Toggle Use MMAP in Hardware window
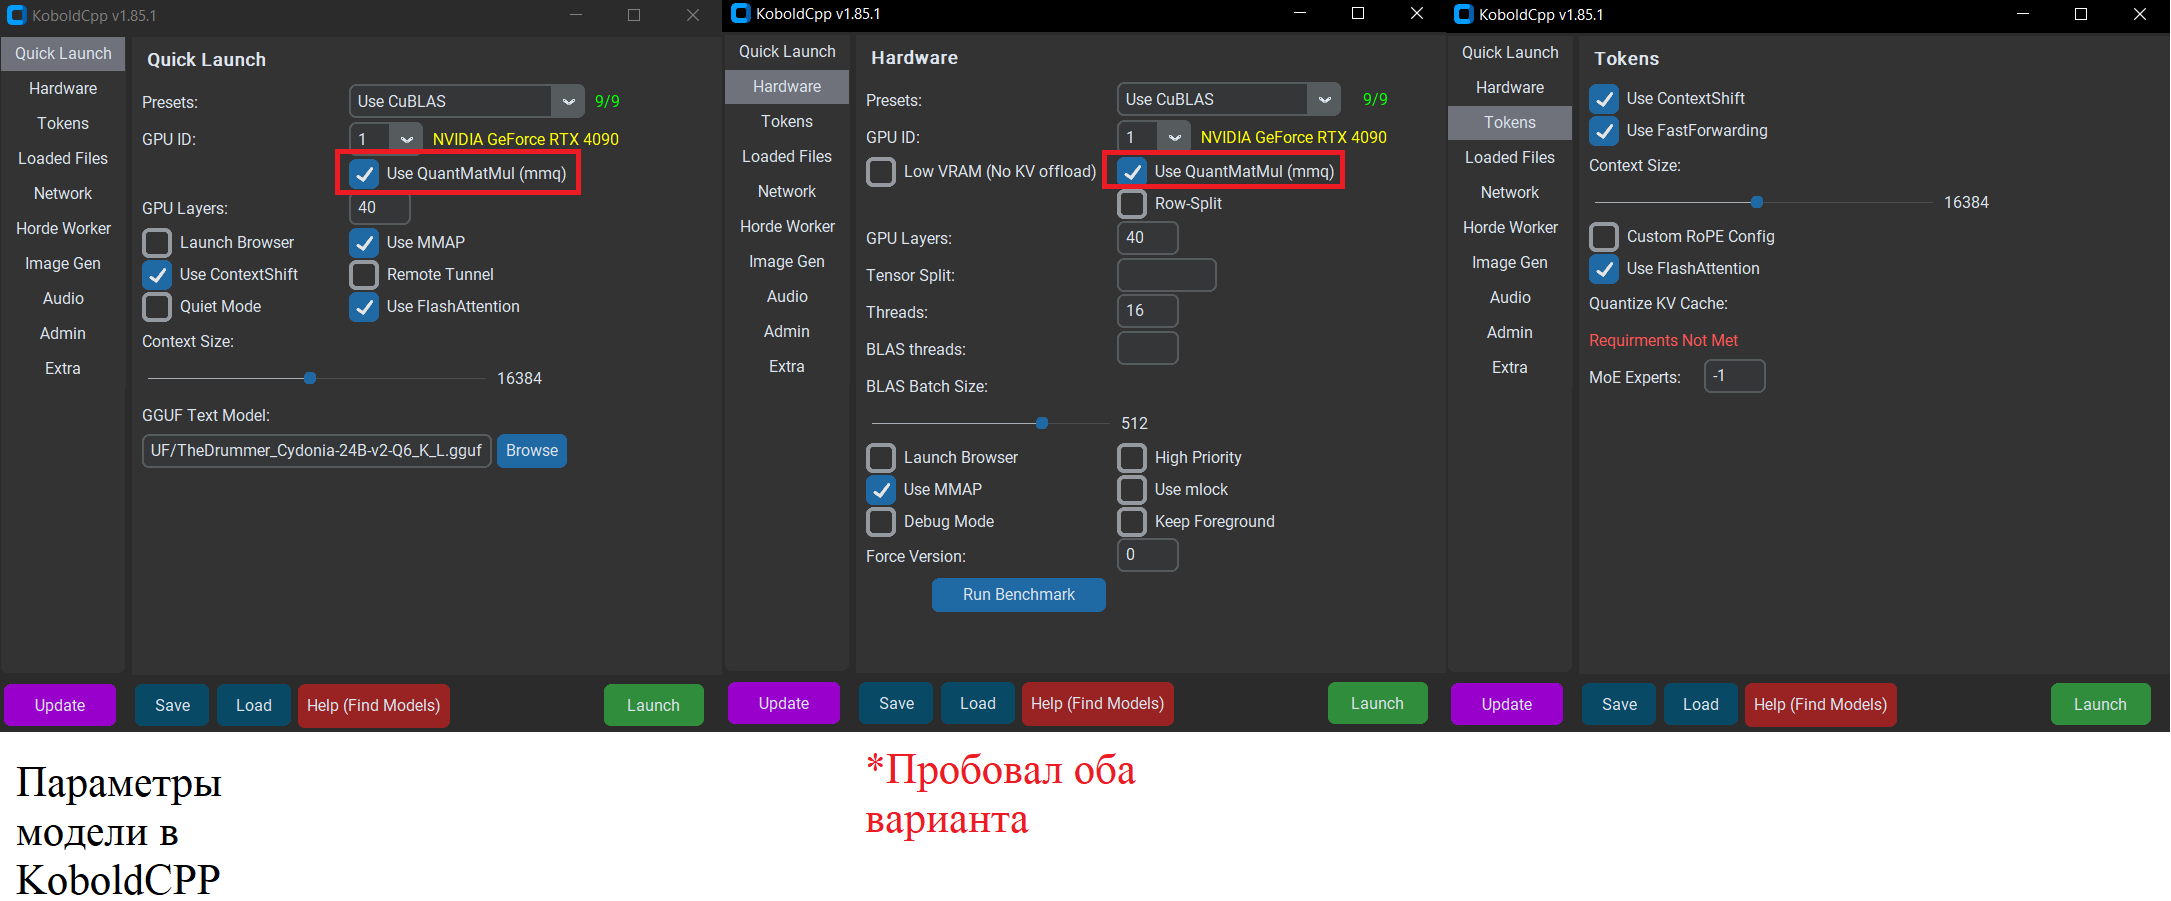2171x901 pixels. click(881, 490)
